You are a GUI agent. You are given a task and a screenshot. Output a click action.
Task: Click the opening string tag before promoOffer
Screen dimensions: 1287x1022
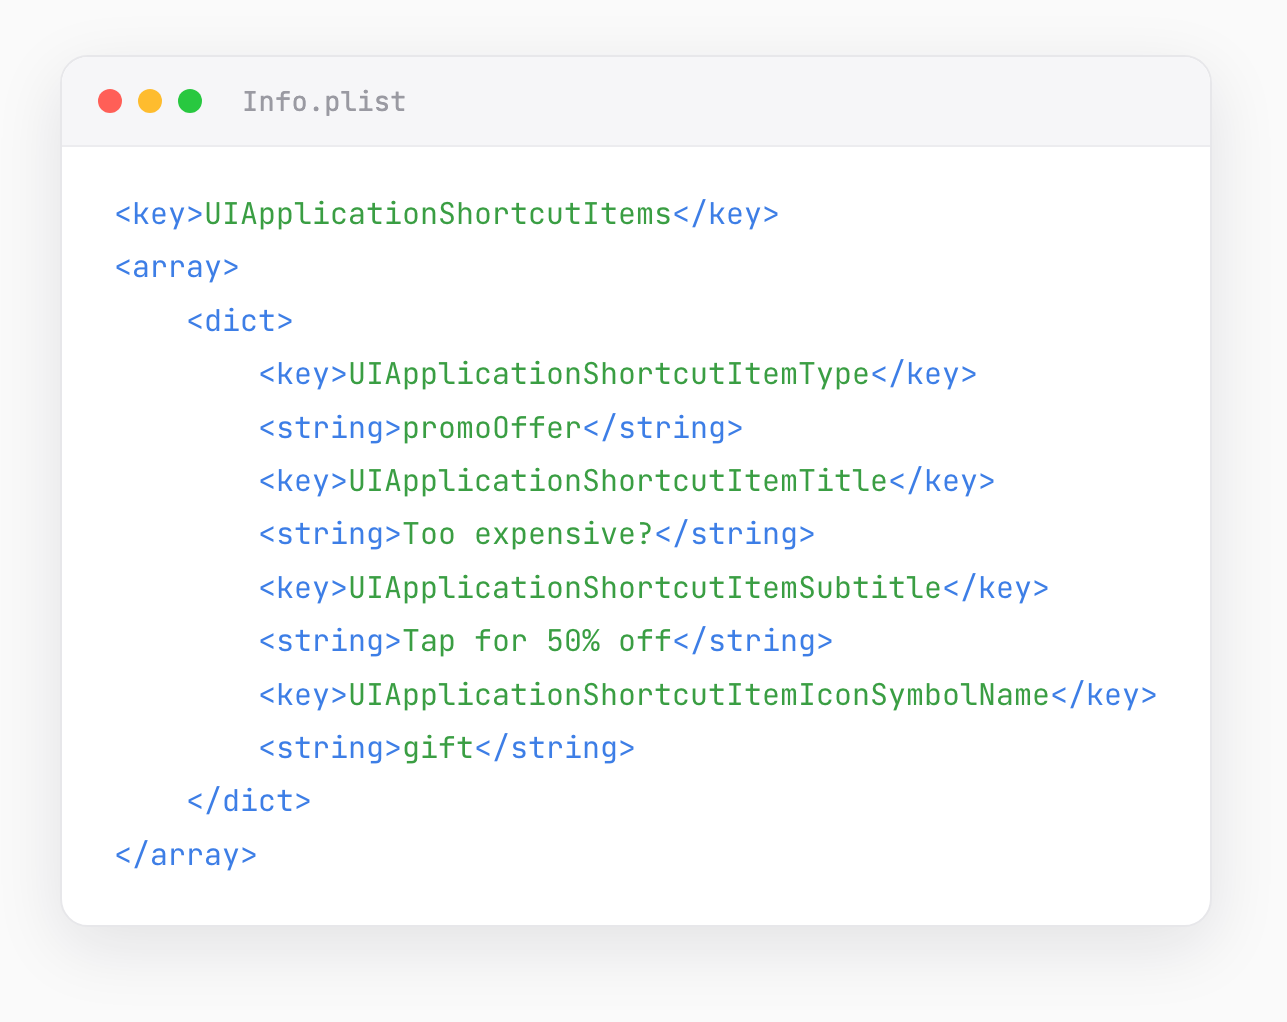coord(331,428)
